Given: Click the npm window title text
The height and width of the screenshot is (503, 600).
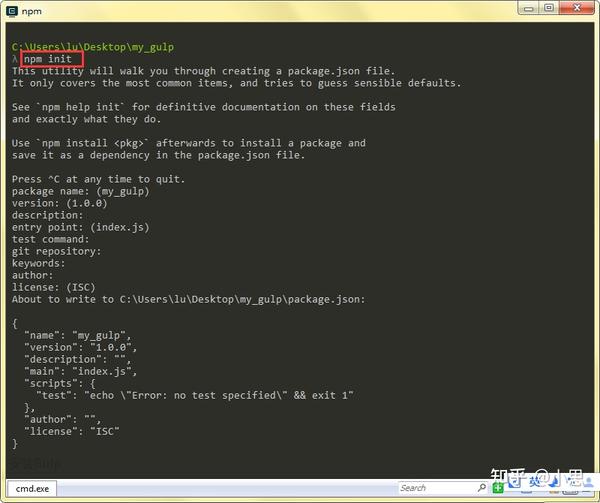Looking at the screenshot, I should tap(31, 11).
